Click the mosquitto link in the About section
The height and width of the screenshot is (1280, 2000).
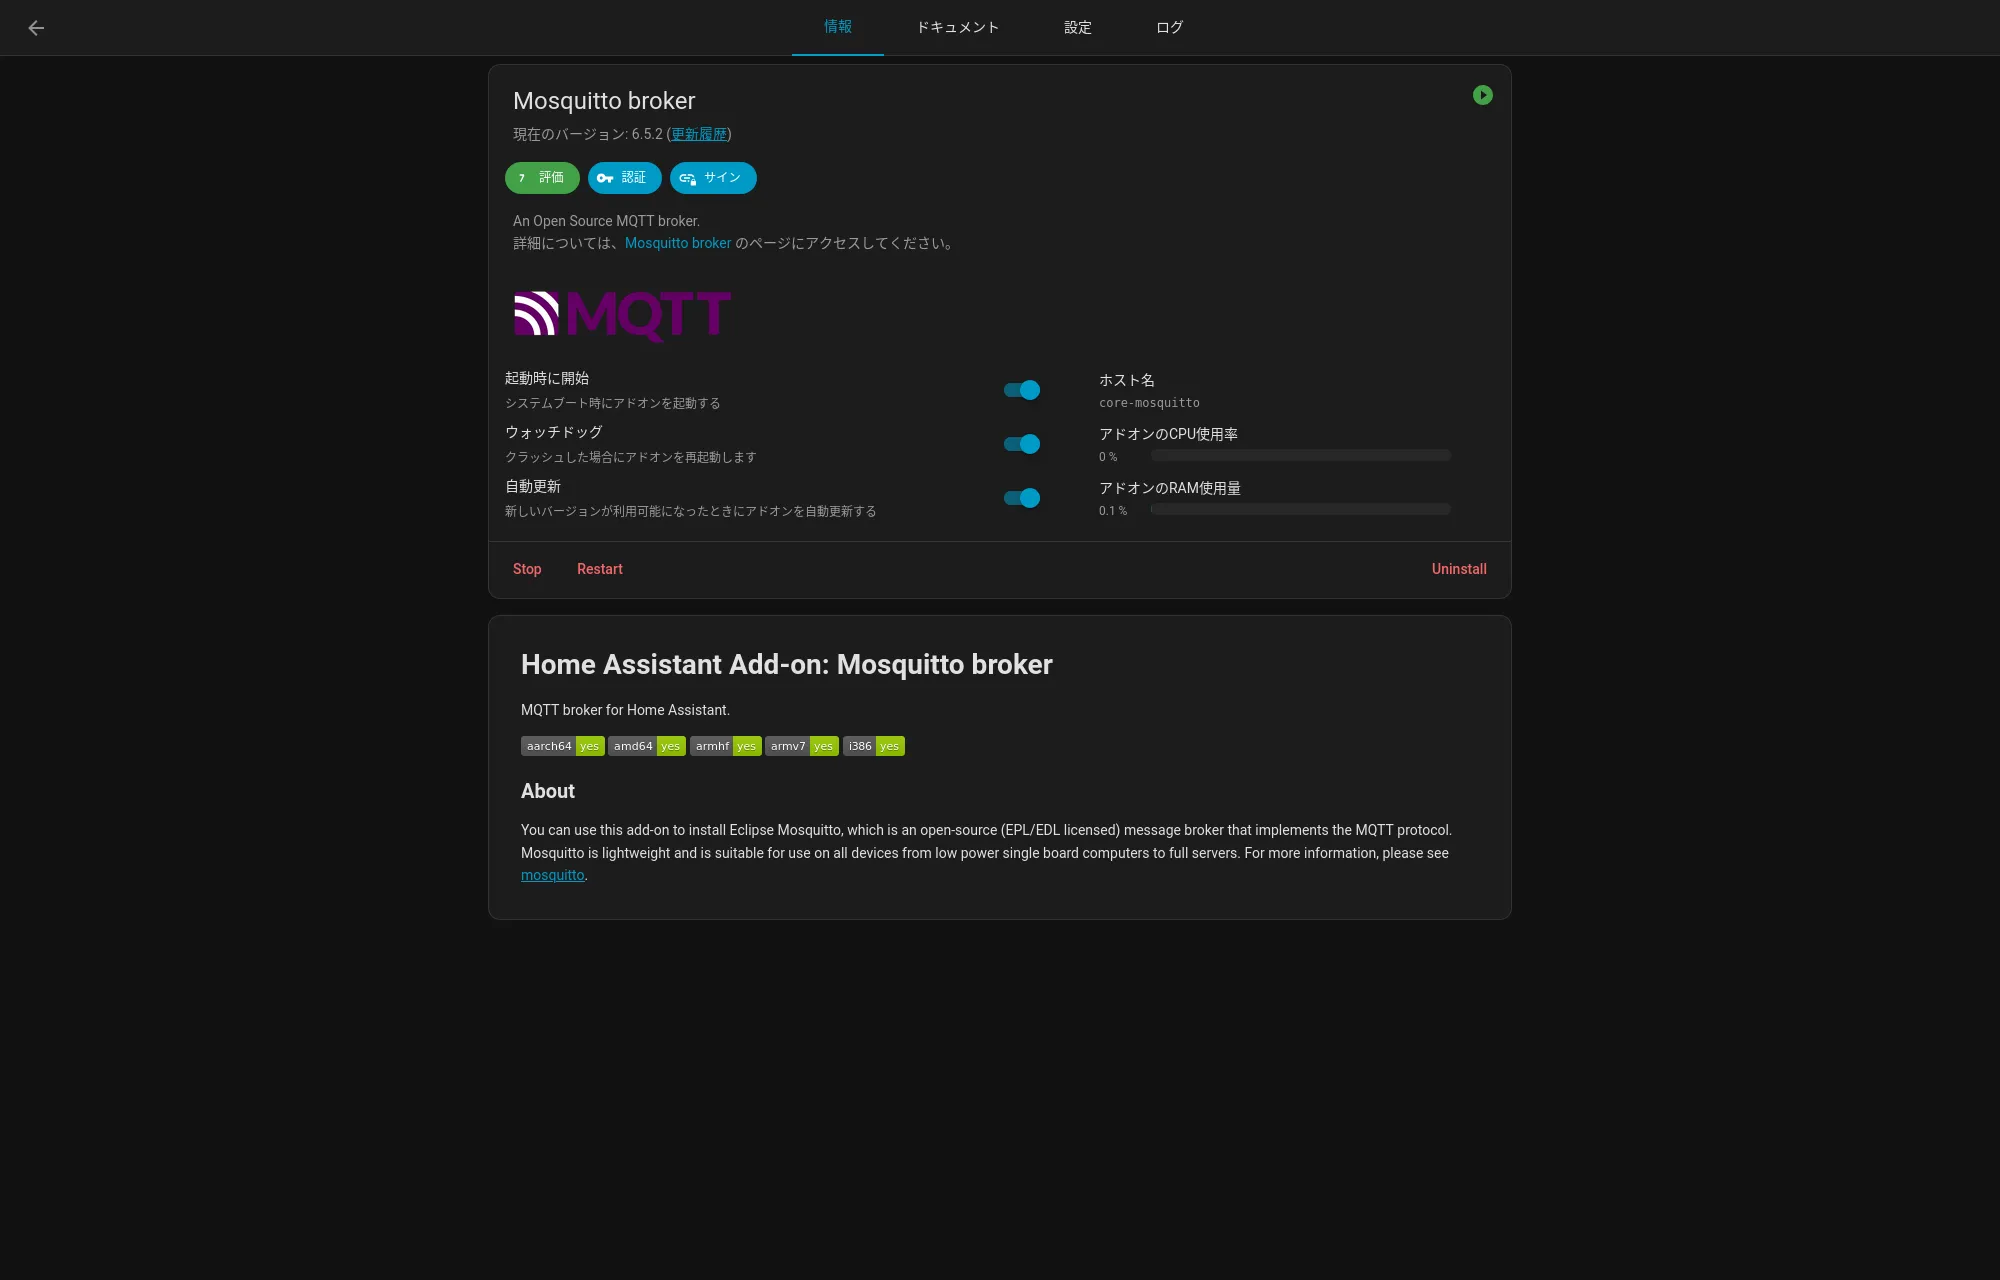[552, 875]
